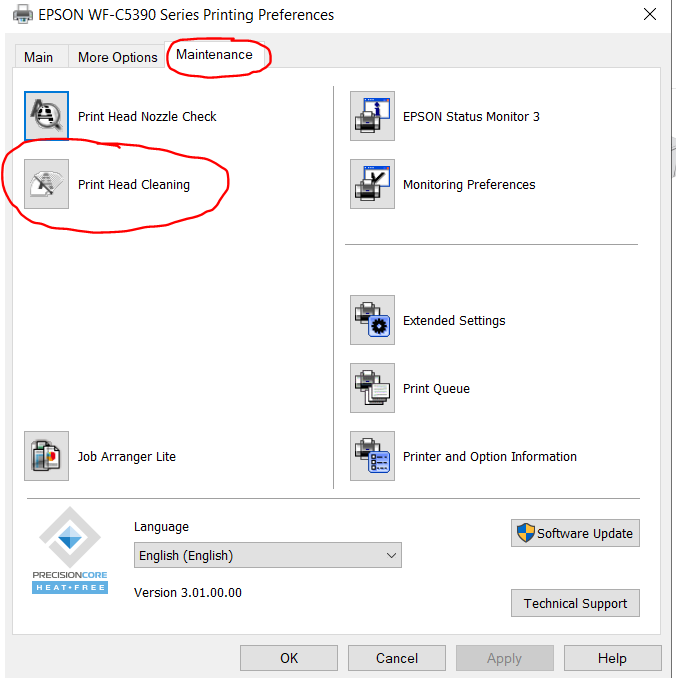Switch to the More Options tab
The image size is (676, 678).
click(118, 57)
